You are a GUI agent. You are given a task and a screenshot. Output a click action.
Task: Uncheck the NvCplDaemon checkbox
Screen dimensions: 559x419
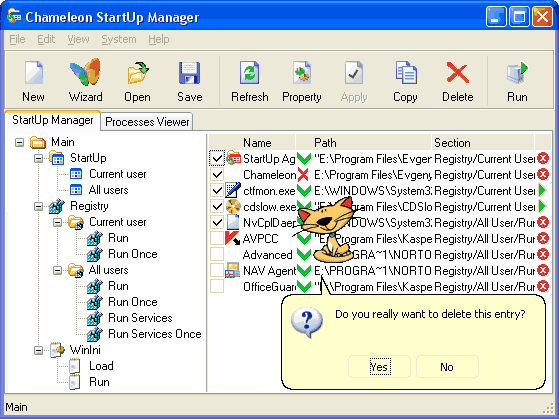pyautogui.click(x=217, y=223)
